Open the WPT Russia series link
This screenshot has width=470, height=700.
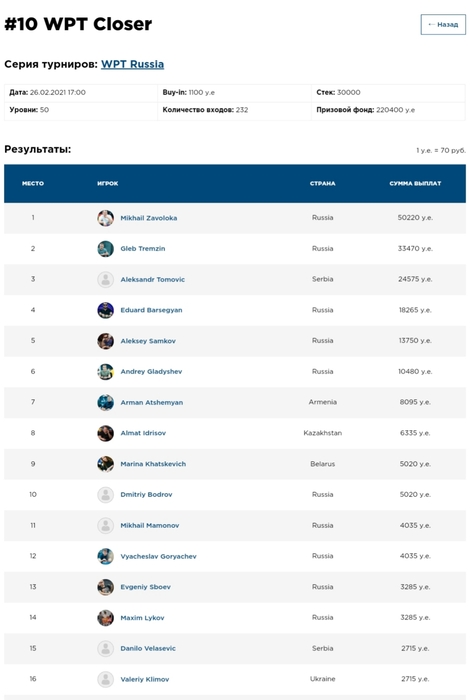tap(133, 64)
